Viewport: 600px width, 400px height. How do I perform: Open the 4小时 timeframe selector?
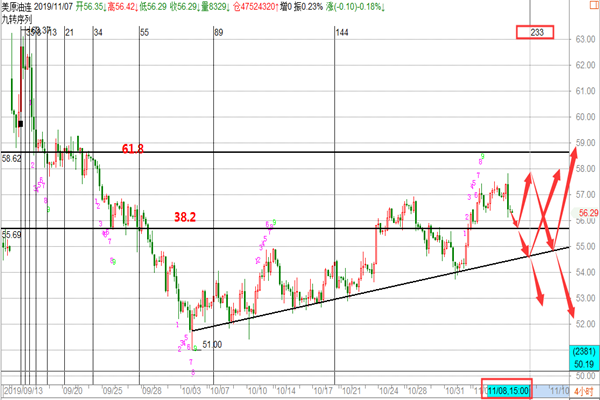pos(586,389)
